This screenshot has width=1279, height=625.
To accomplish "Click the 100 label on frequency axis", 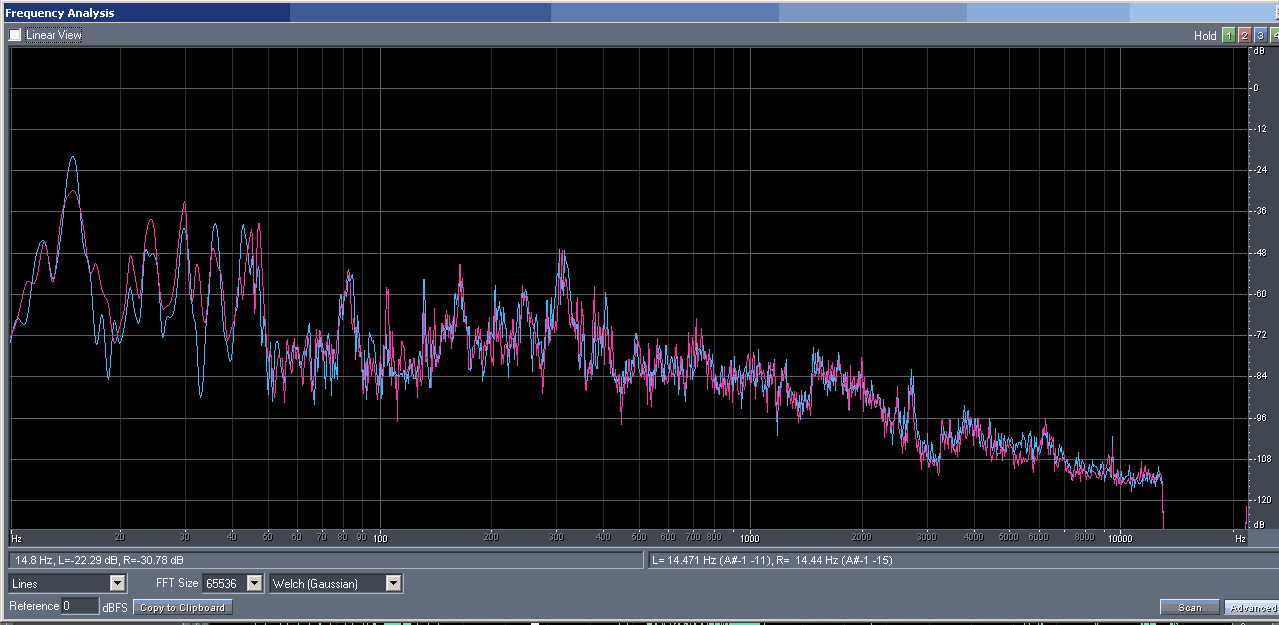I will coord(379,538).
